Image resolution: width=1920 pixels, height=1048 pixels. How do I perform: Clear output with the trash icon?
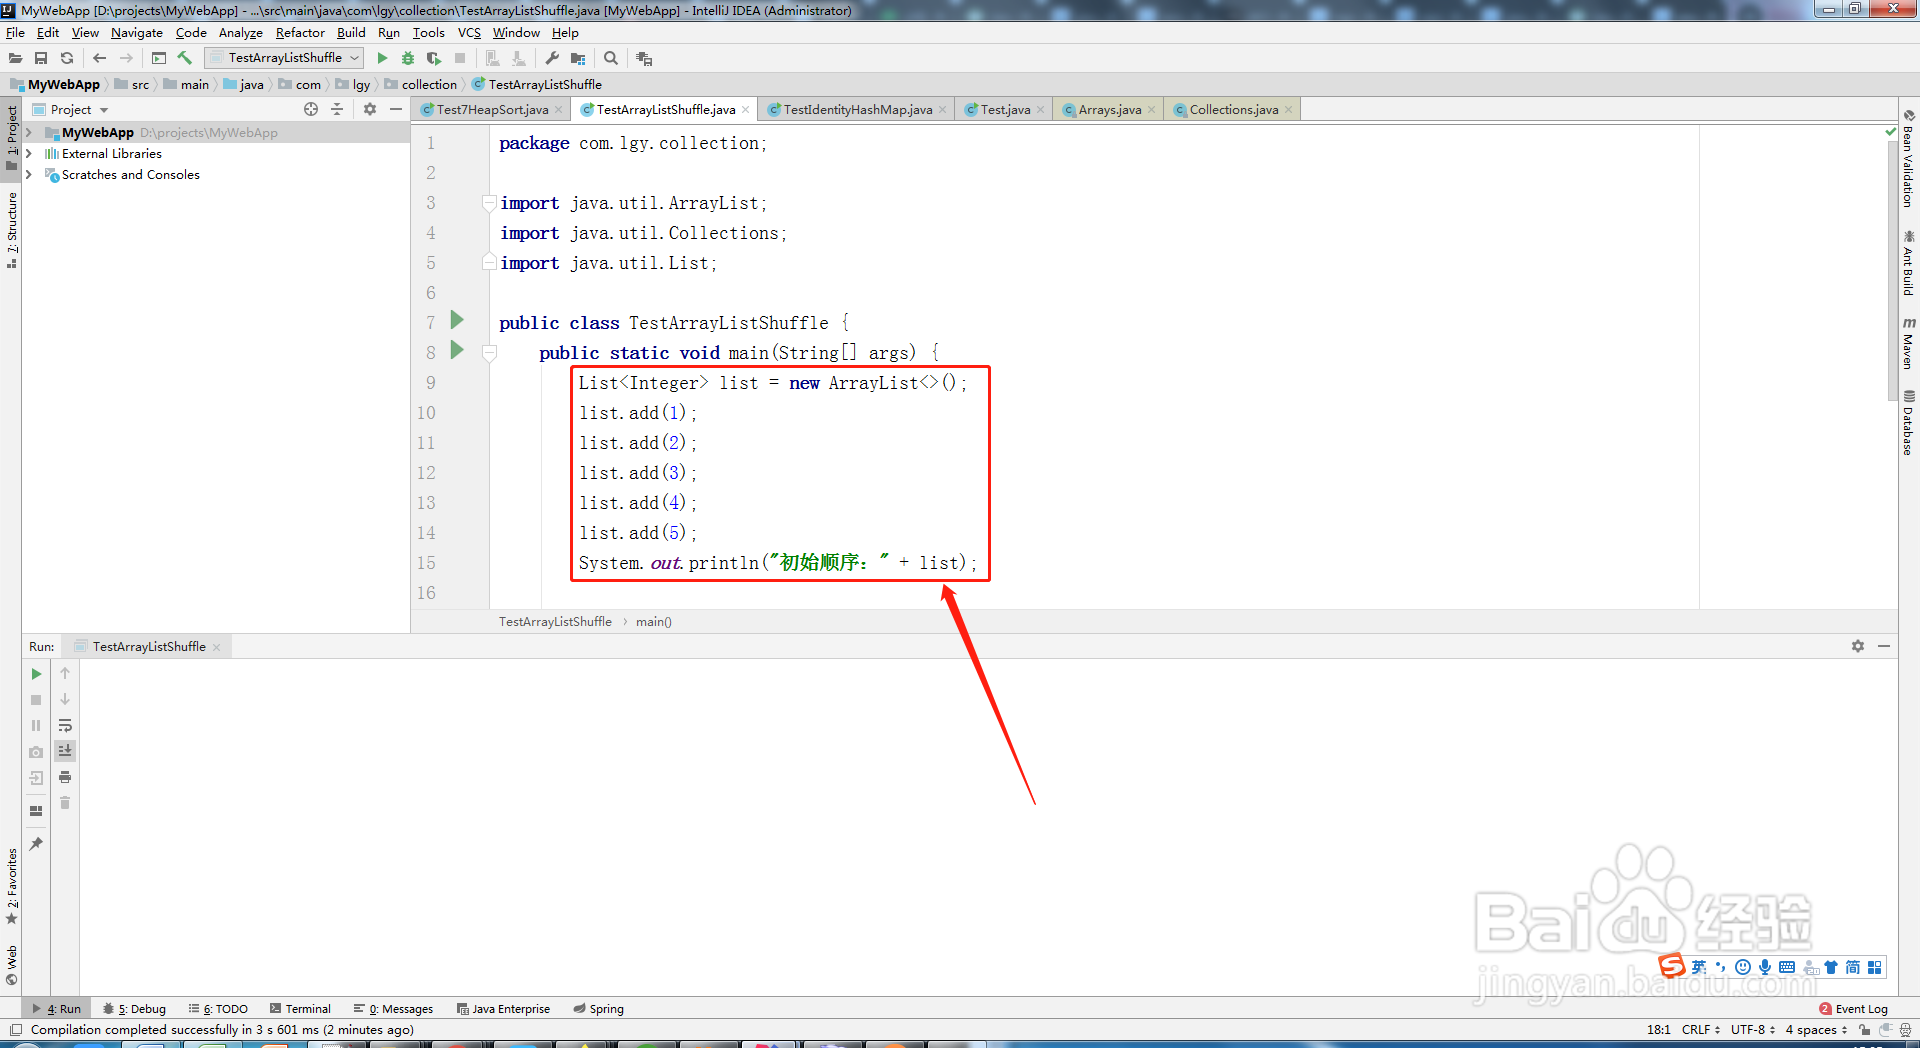65,803
